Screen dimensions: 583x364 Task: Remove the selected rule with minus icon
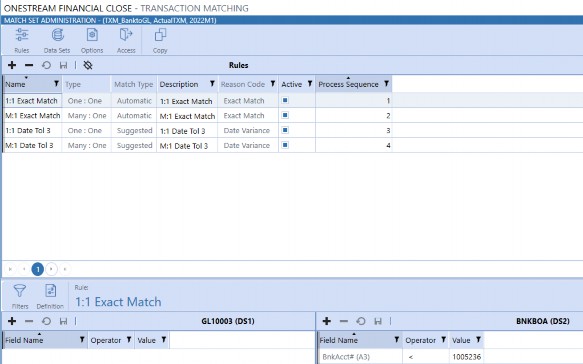(29, 65)
